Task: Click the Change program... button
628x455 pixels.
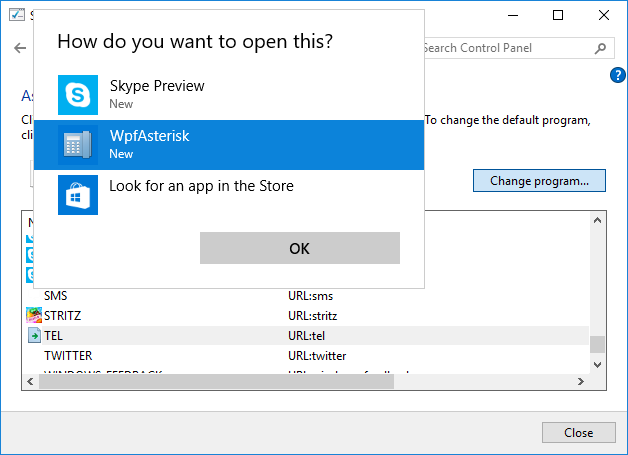Action: coord(539,181)
